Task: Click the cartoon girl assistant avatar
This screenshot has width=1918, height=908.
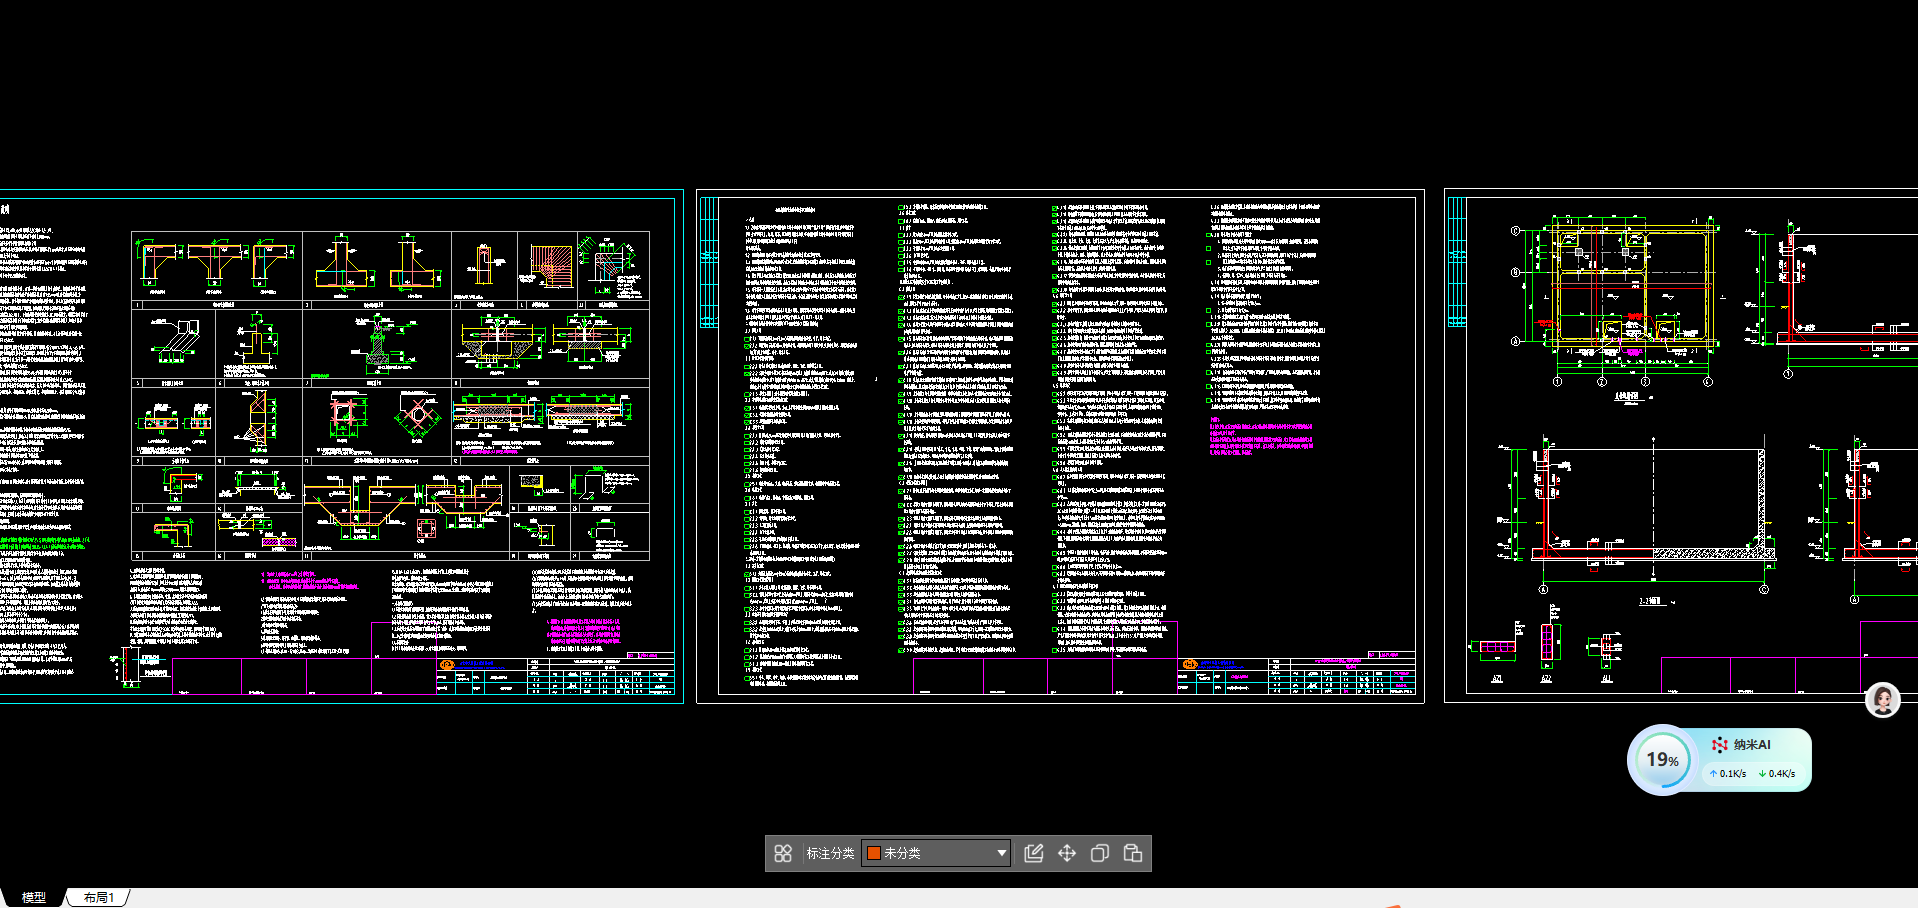Action: coord(1882,700)
